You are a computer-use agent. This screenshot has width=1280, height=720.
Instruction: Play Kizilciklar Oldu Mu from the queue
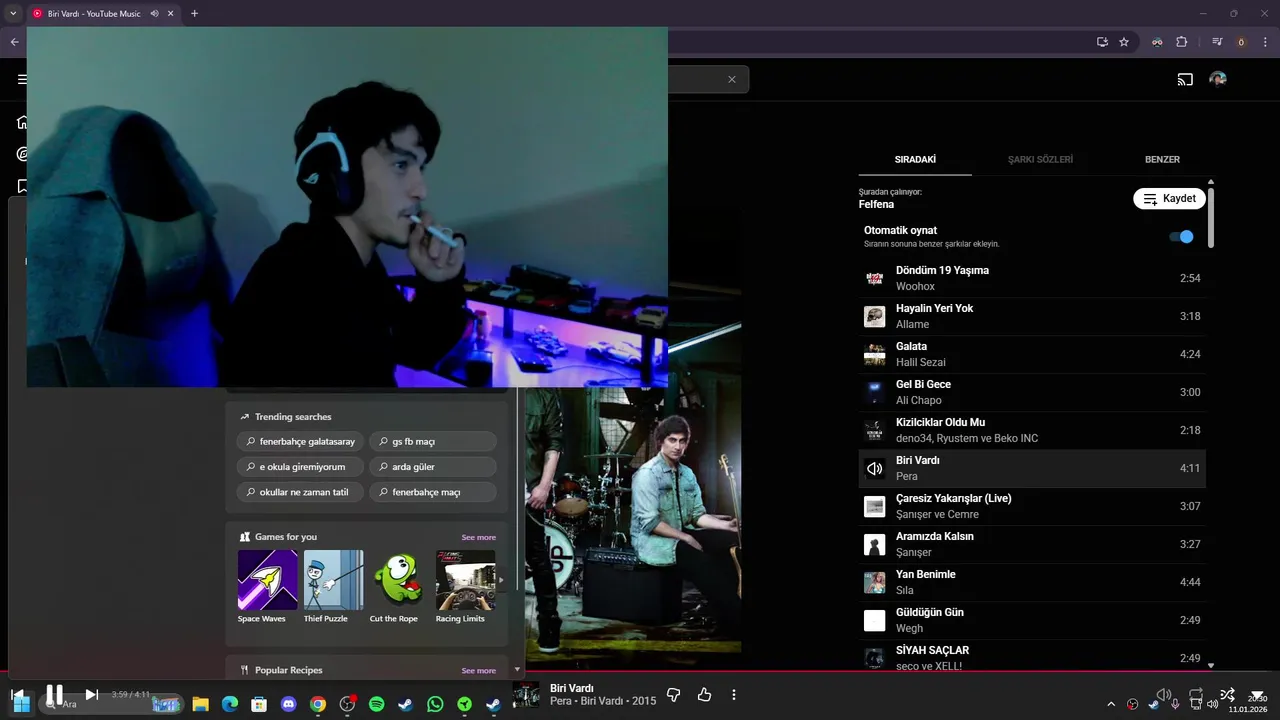point(1032,430)
